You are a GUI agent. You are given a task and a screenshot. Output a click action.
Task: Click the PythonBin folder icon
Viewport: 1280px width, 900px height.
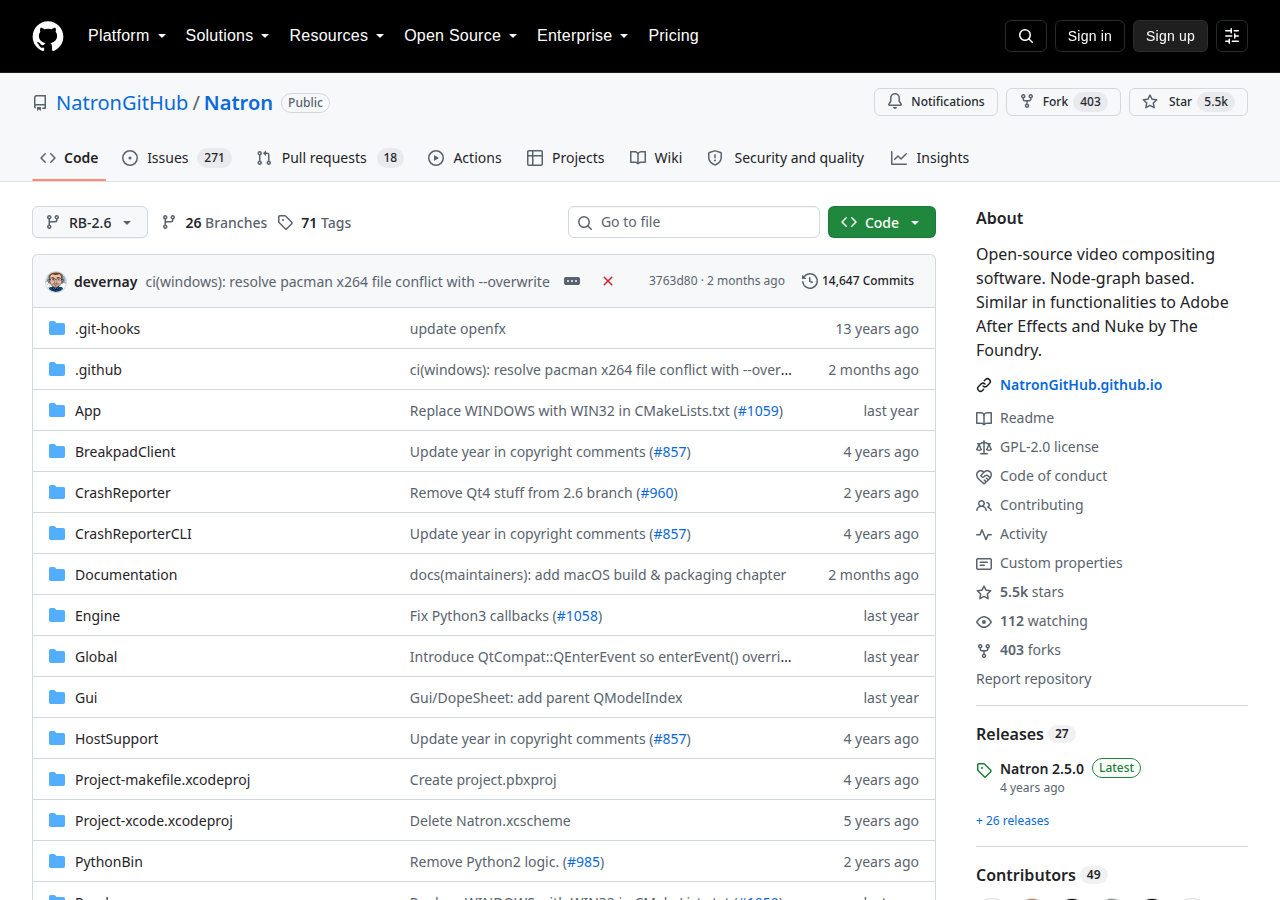pos(57,862)
